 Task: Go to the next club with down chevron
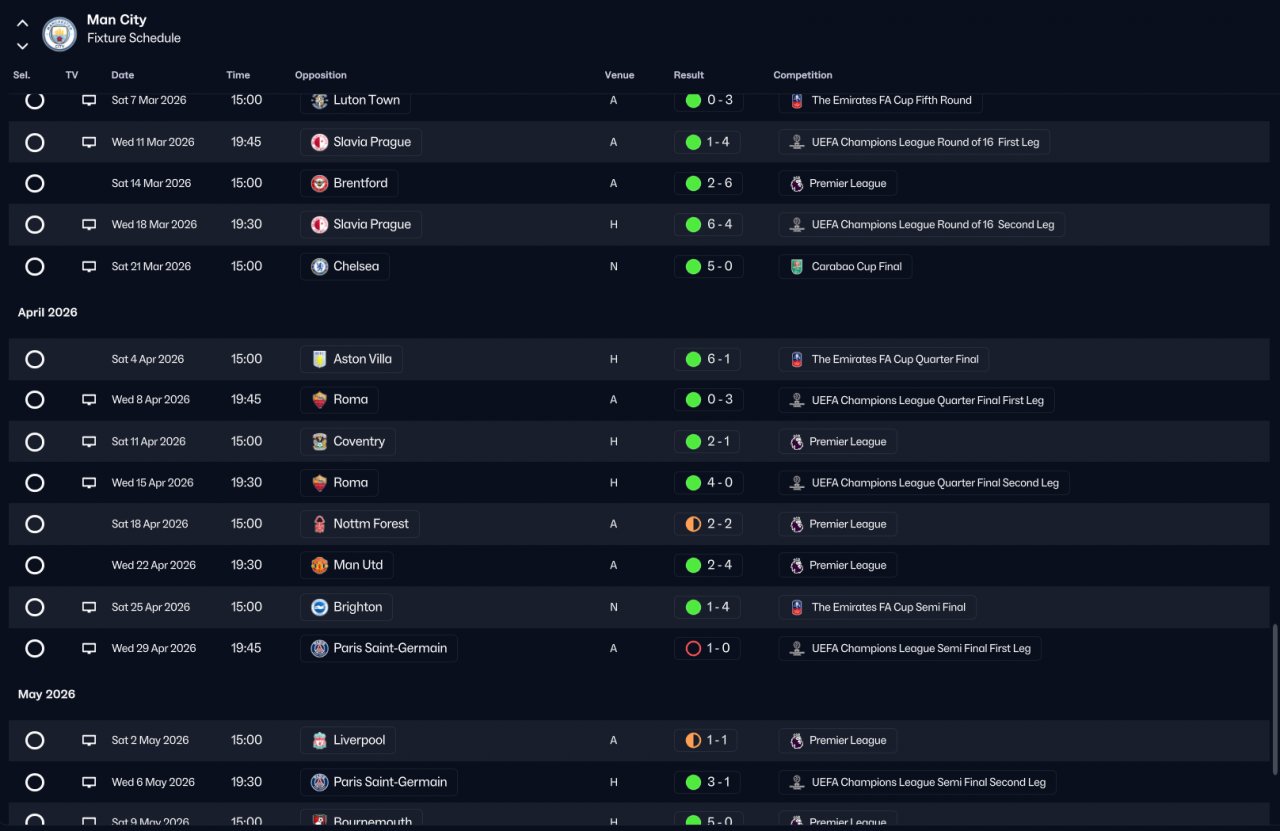[x=22, y=46]
